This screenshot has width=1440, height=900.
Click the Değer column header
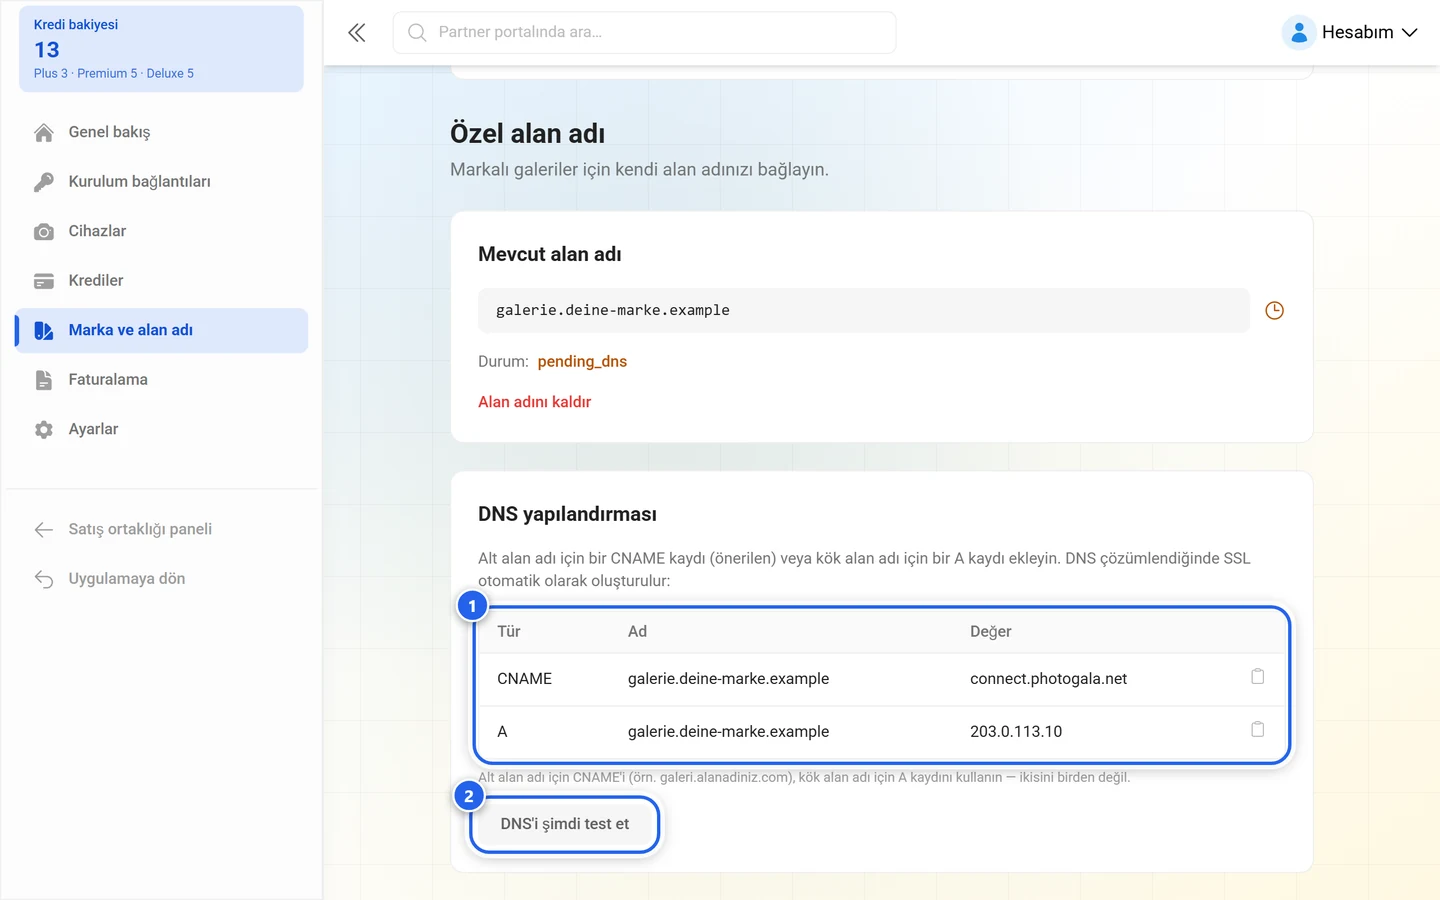[x=990, y=632]
